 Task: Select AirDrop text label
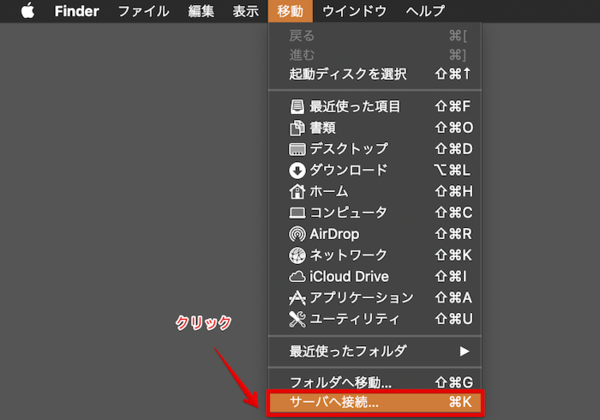tap(334, 234)
